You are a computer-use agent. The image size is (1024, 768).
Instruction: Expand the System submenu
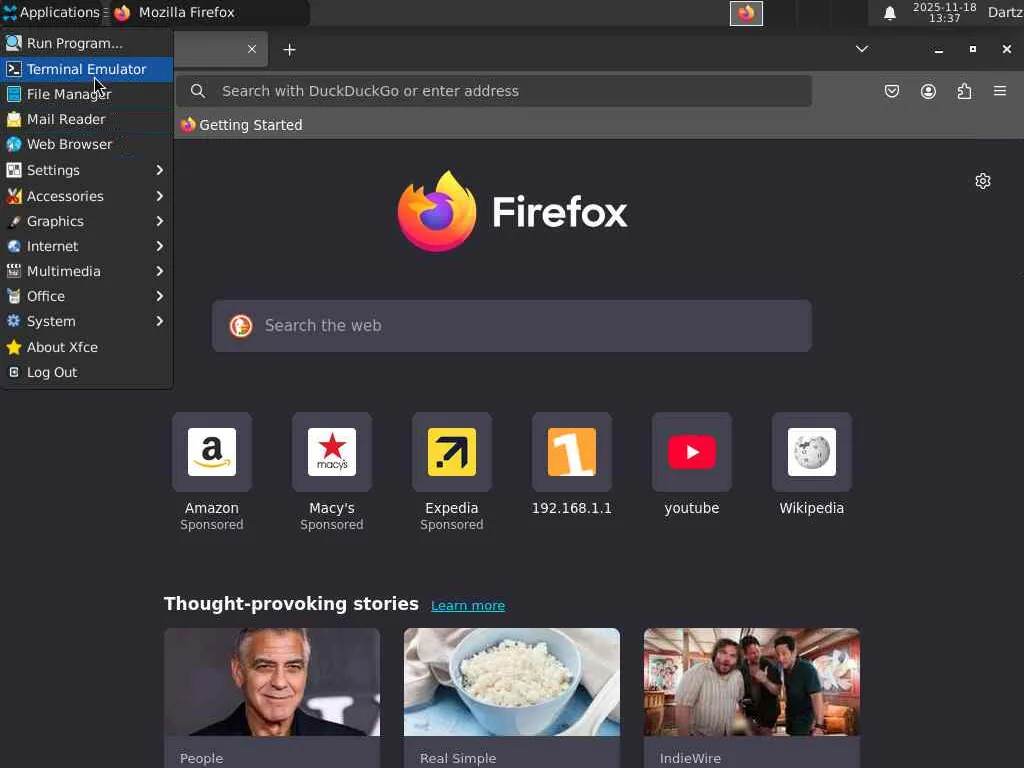click(87, 321)
